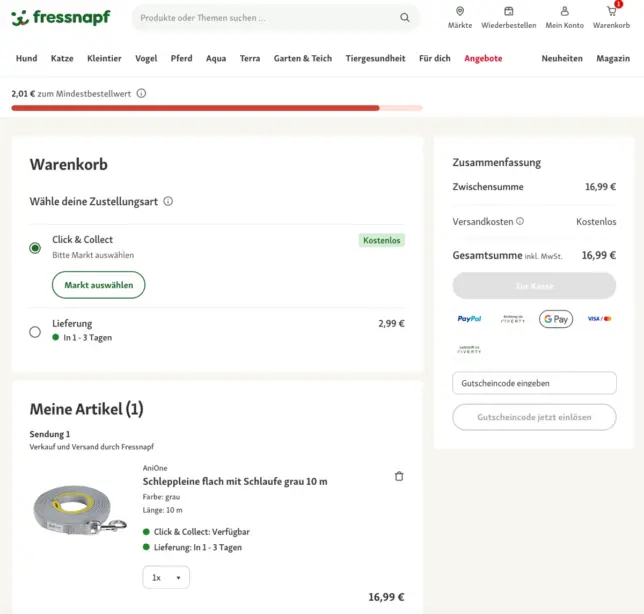
Task: Click Gesamtsumme value 16,99 €
Action: pos(599,255)
